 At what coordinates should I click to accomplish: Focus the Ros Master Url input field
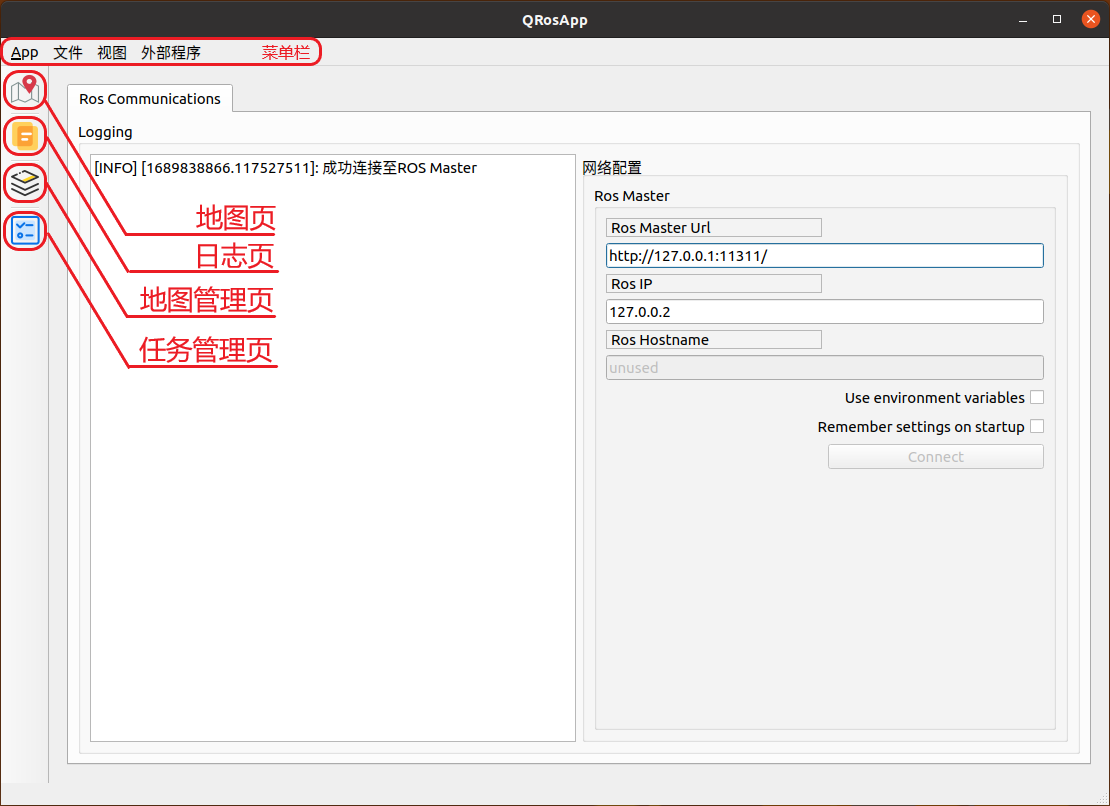tap(825, 255)
